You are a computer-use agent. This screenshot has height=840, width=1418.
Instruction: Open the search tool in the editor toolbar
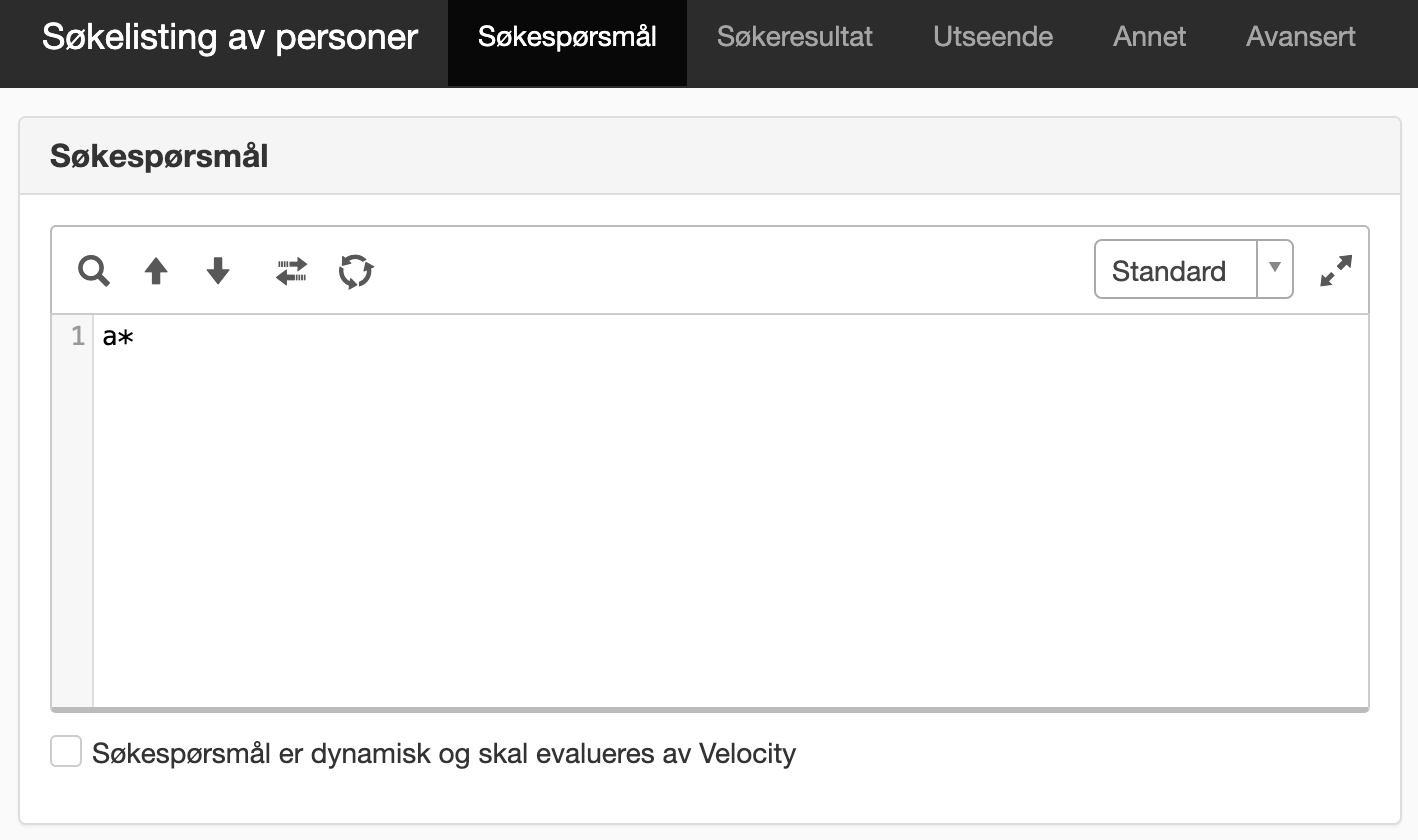pyautogui.click(x=94, y=271)
